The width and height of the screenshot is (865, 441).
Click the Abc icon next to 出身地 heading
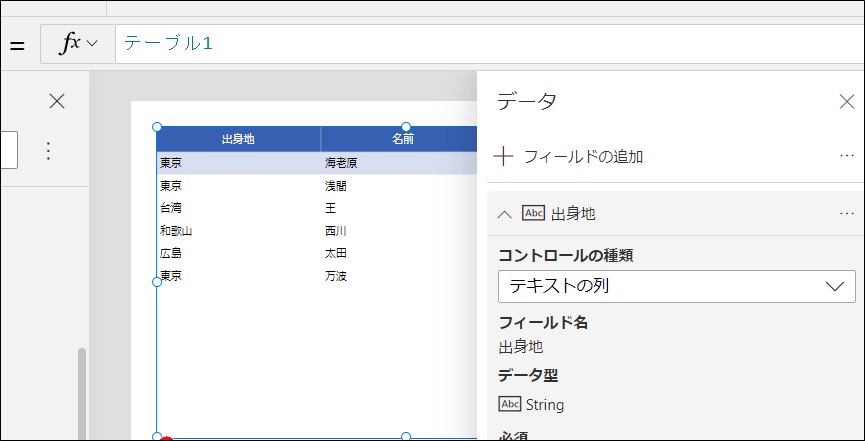click(x=533, y=213)
